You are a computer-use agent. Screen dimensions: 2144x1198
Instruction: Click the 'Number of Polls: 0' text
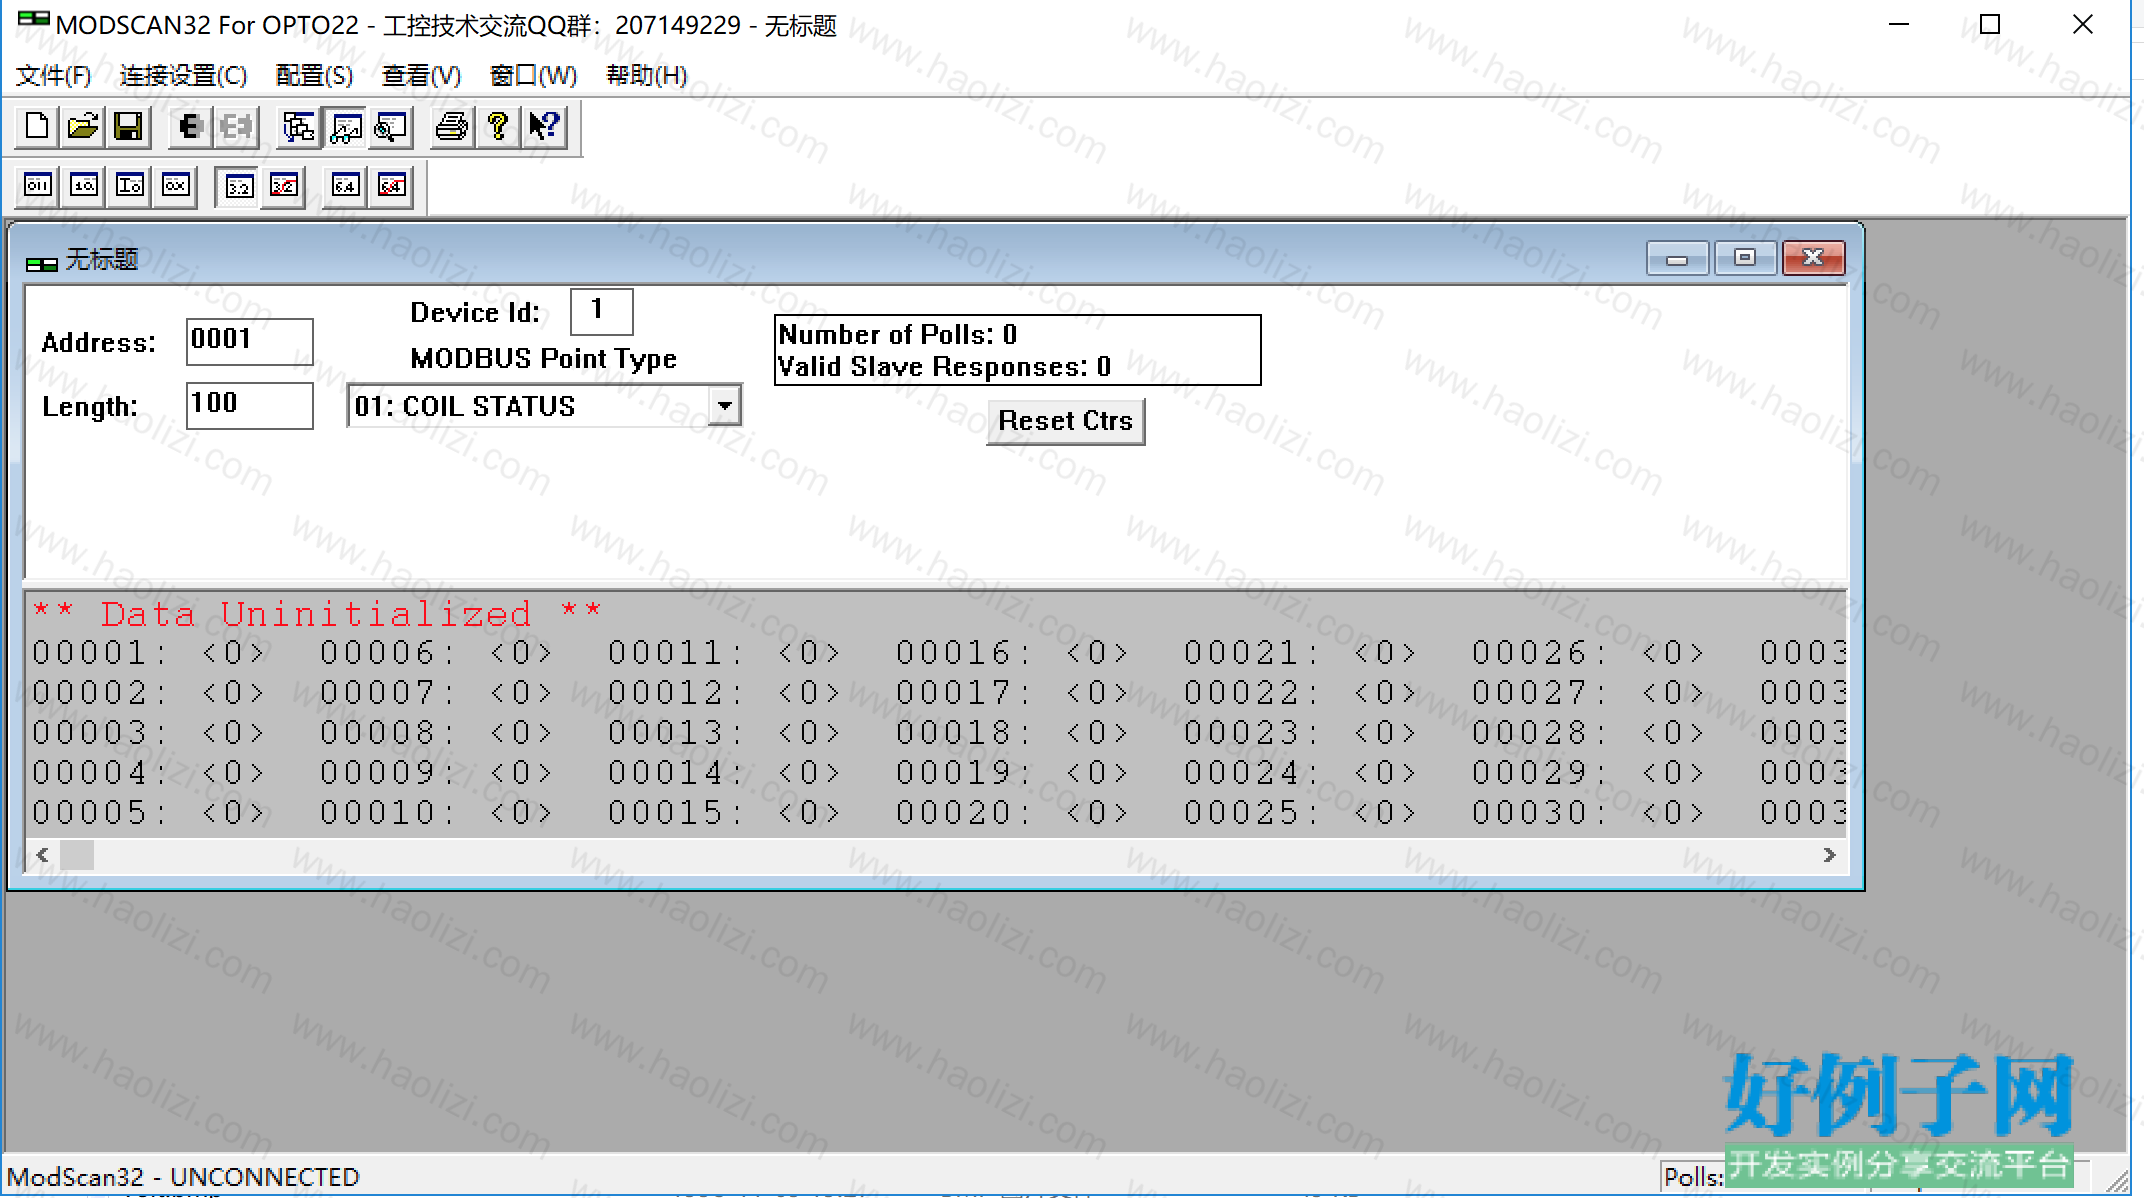898,334
